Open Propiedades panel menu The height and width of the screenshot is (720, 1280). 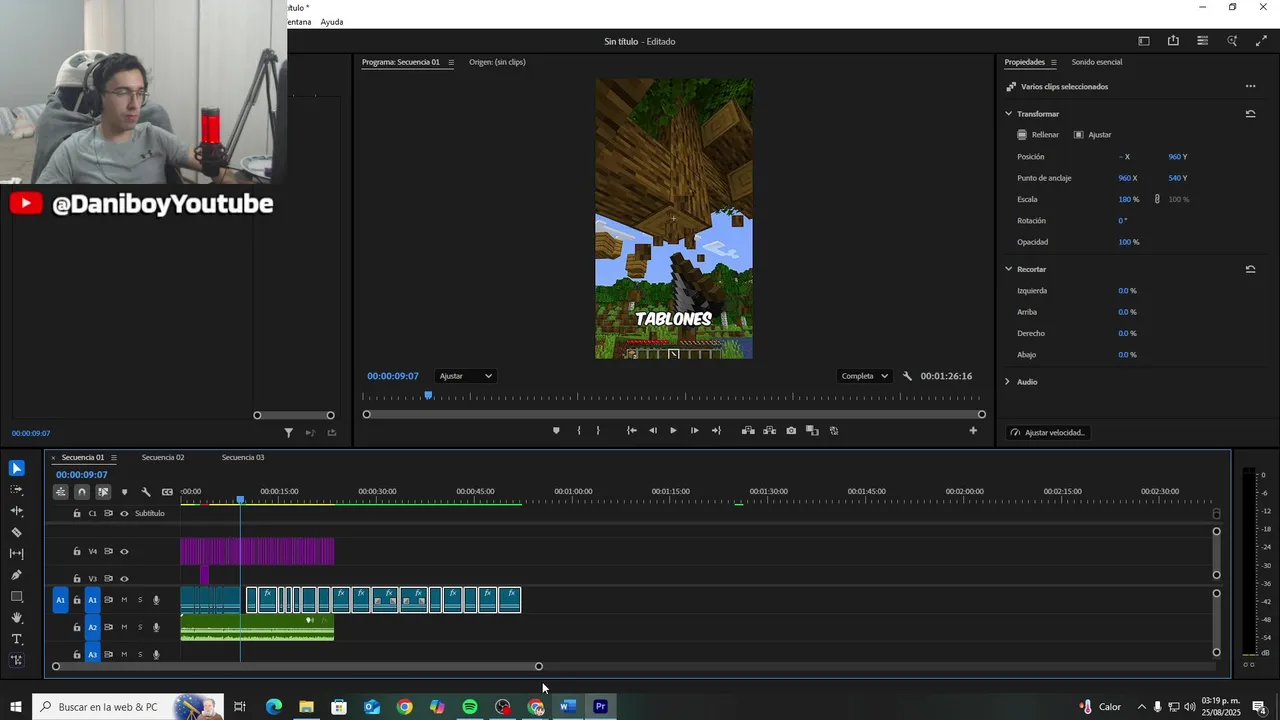(x=1053, y=62)
